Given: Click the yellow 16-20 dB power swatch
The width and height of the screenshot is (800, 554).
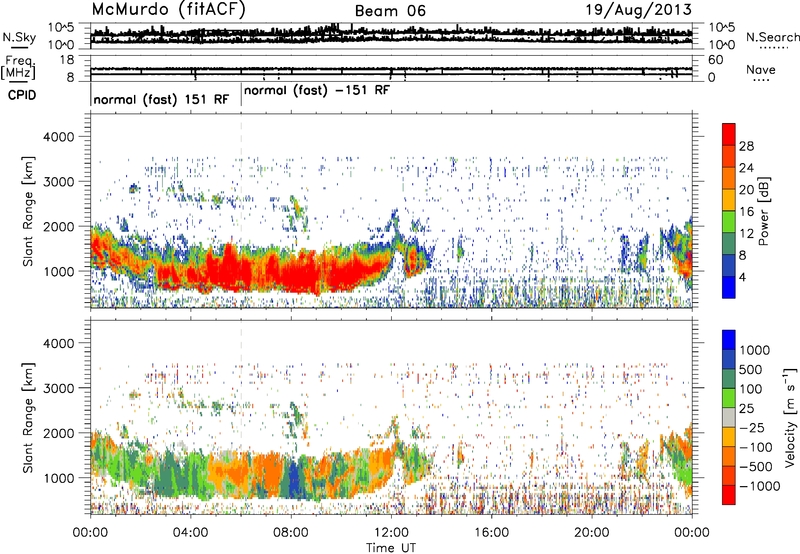Looking at the screenshot, I should (729, 200).
